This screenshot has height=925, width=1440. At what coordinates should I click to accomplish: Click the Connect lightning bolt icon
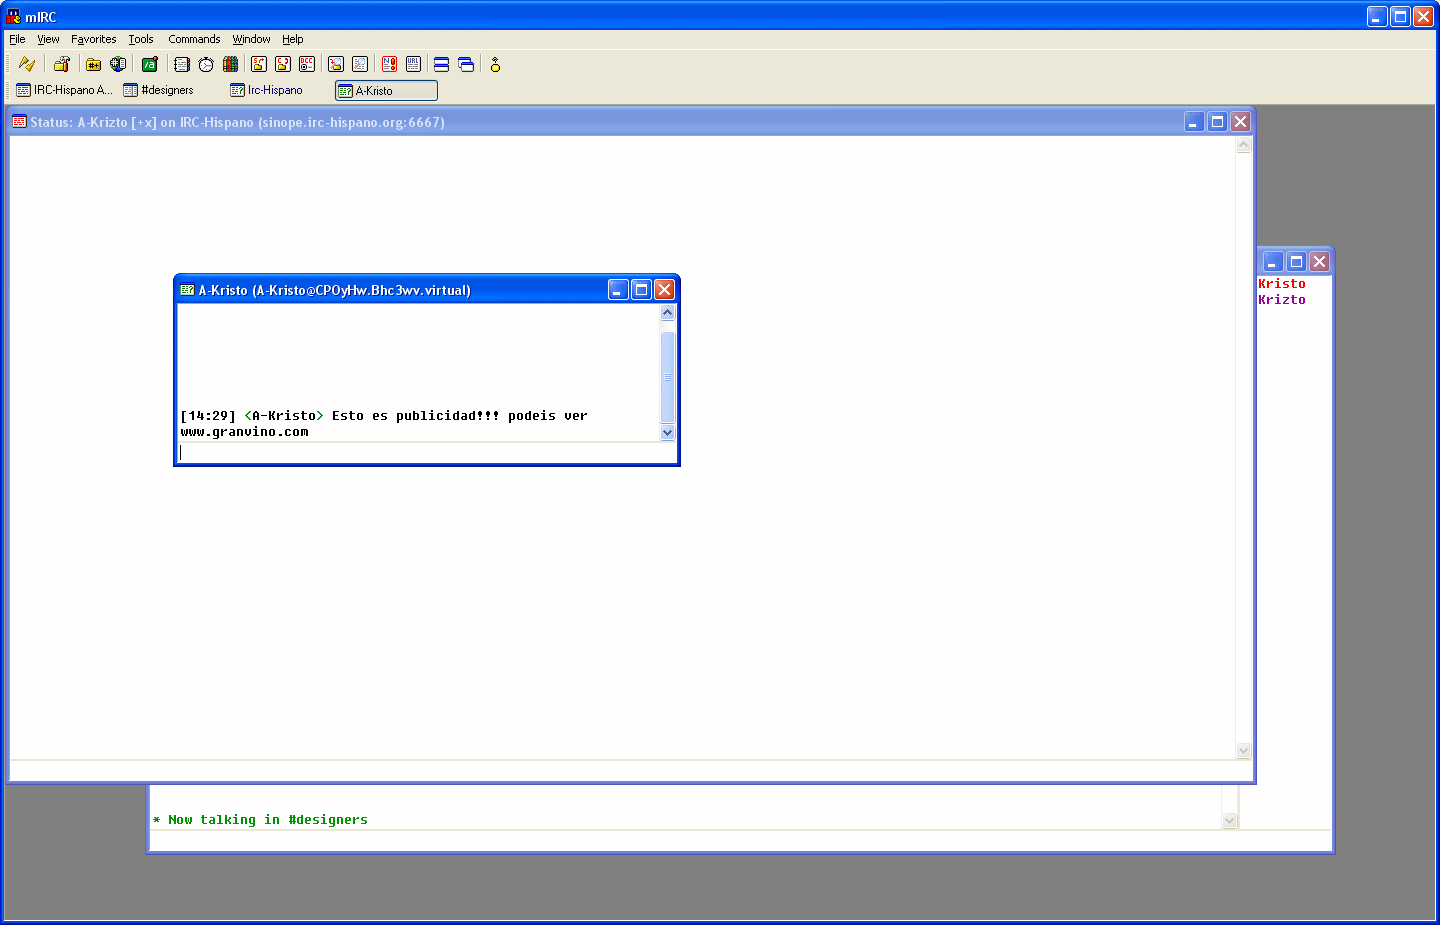(27, 64)
